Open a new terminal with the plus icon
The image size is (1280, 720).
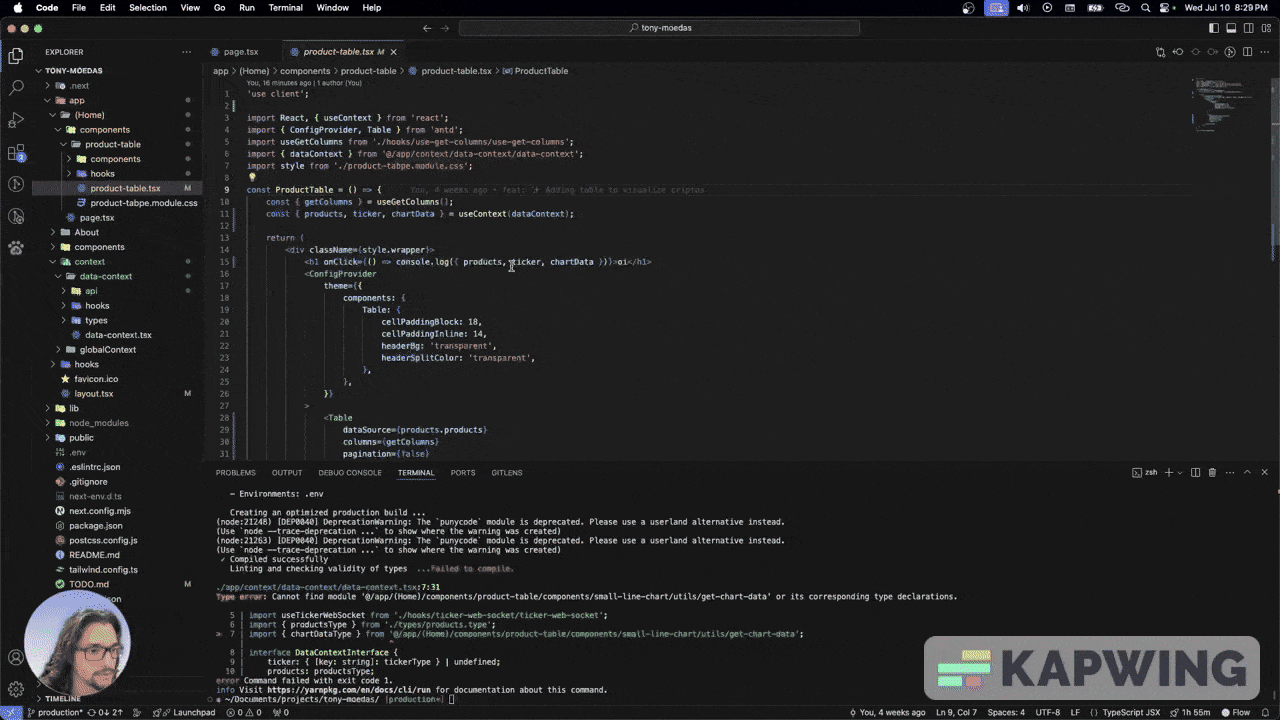click(x=1169, y=472)
